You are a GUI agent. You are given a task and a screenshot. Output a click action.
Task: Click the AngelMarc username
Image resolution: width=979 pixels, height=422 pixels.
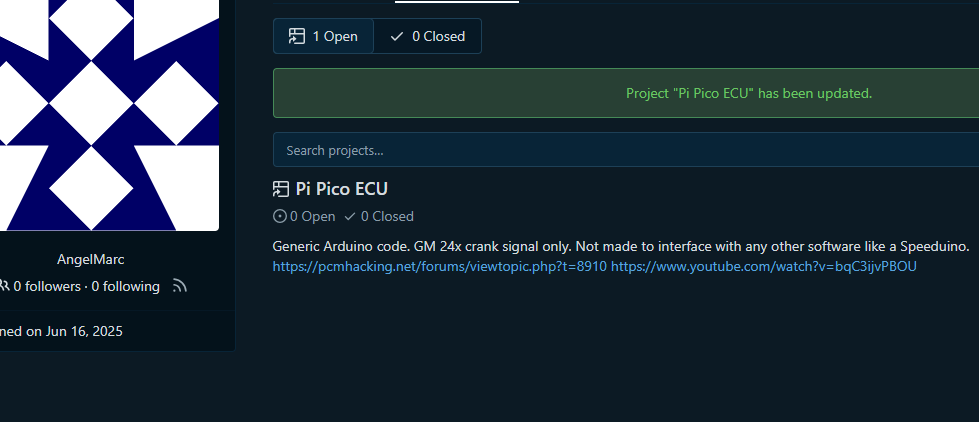[x=91, y=259]
